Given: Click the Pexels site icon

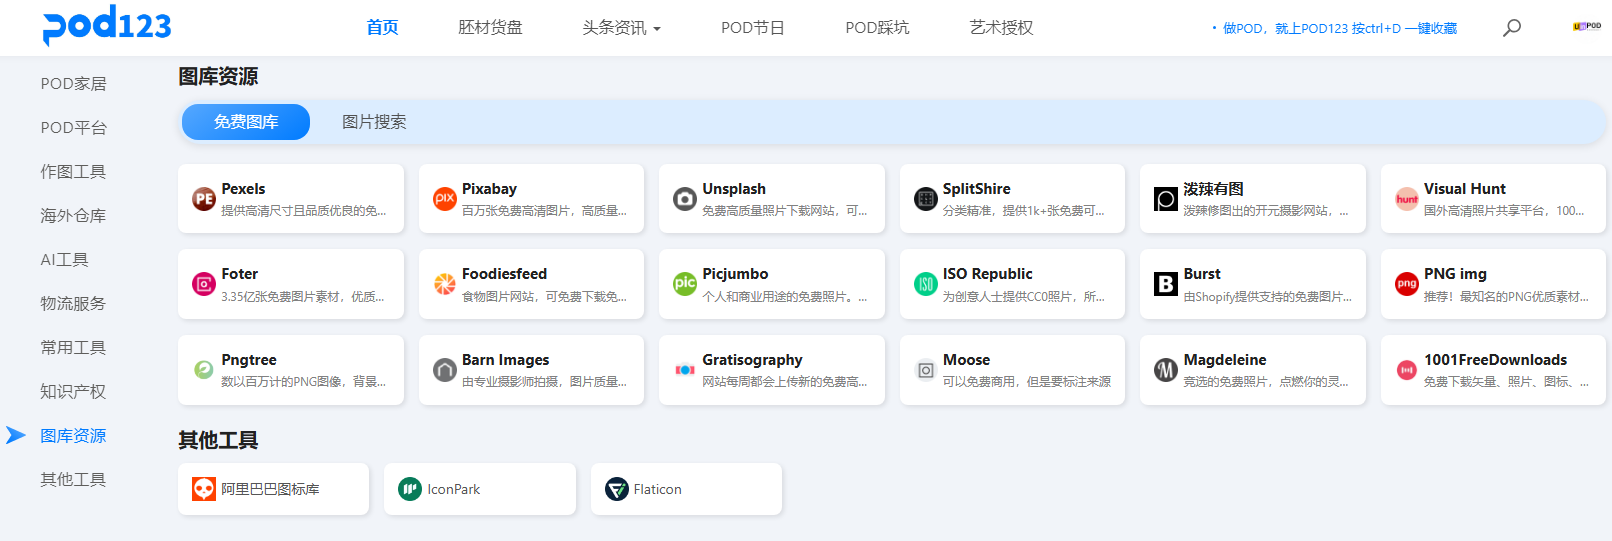Looking at the screenshot, I should point(204,199).
